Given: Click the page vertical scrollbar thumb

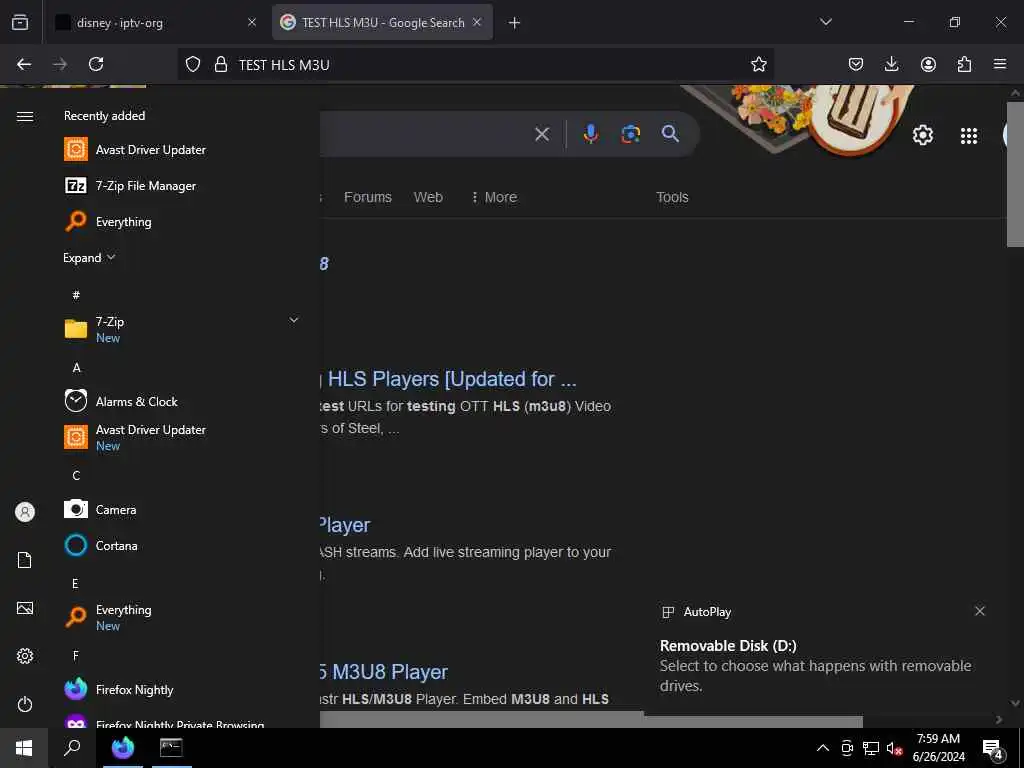Looking at the screenshot, I should click(1015, 173).
